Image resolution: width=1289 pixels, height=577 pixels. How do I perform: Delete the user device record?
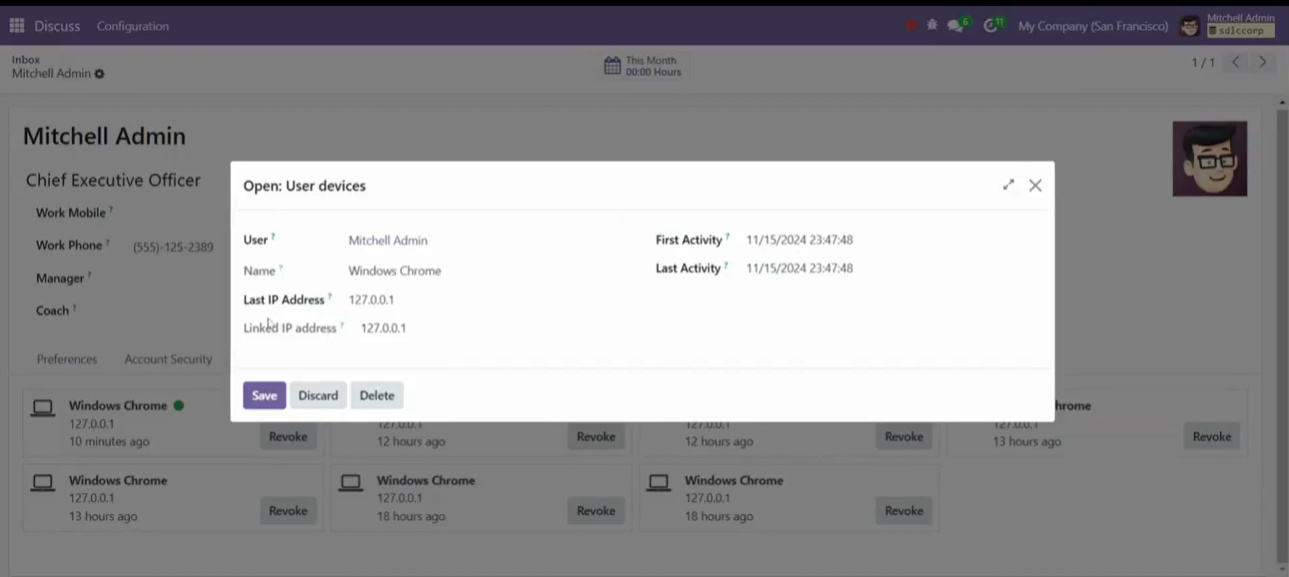pyautogui.click(x=377, y=395)
